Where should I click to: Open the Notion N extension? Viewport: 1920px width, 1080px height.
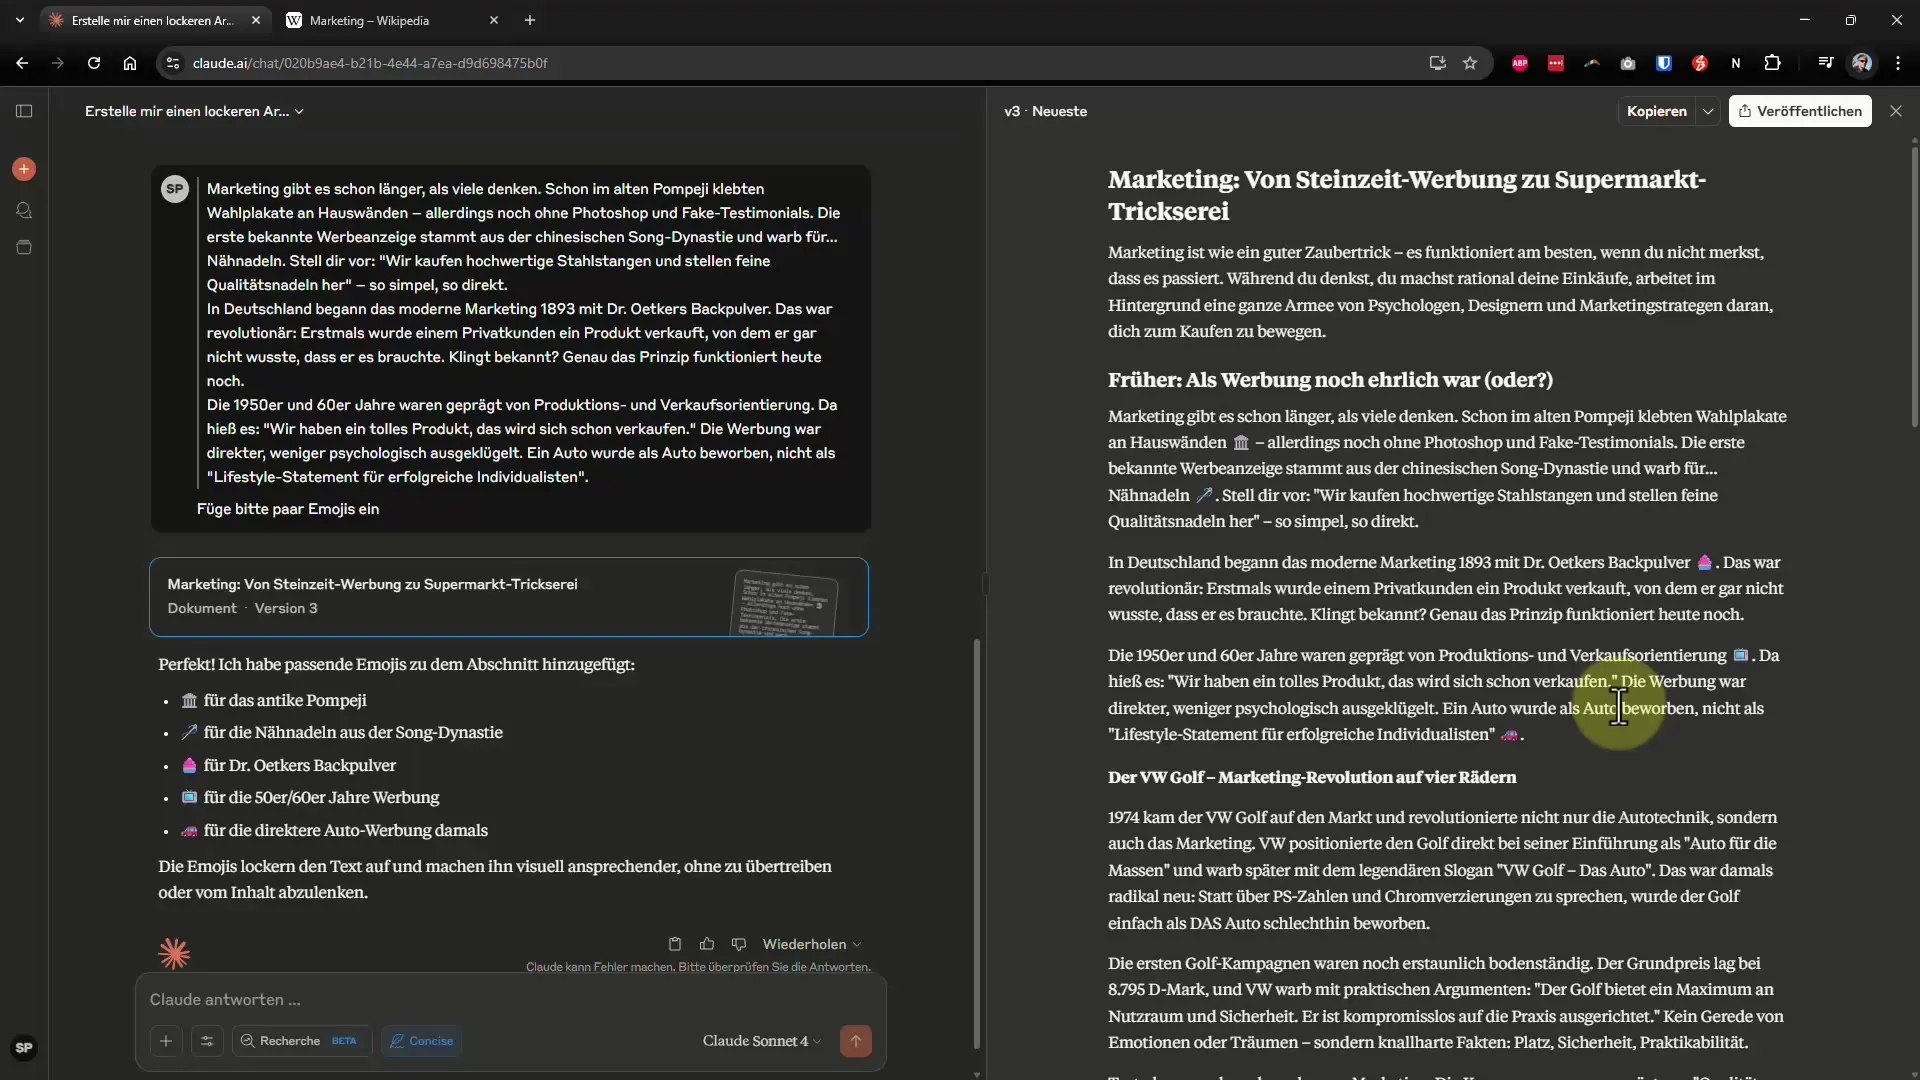point(1736,63)
